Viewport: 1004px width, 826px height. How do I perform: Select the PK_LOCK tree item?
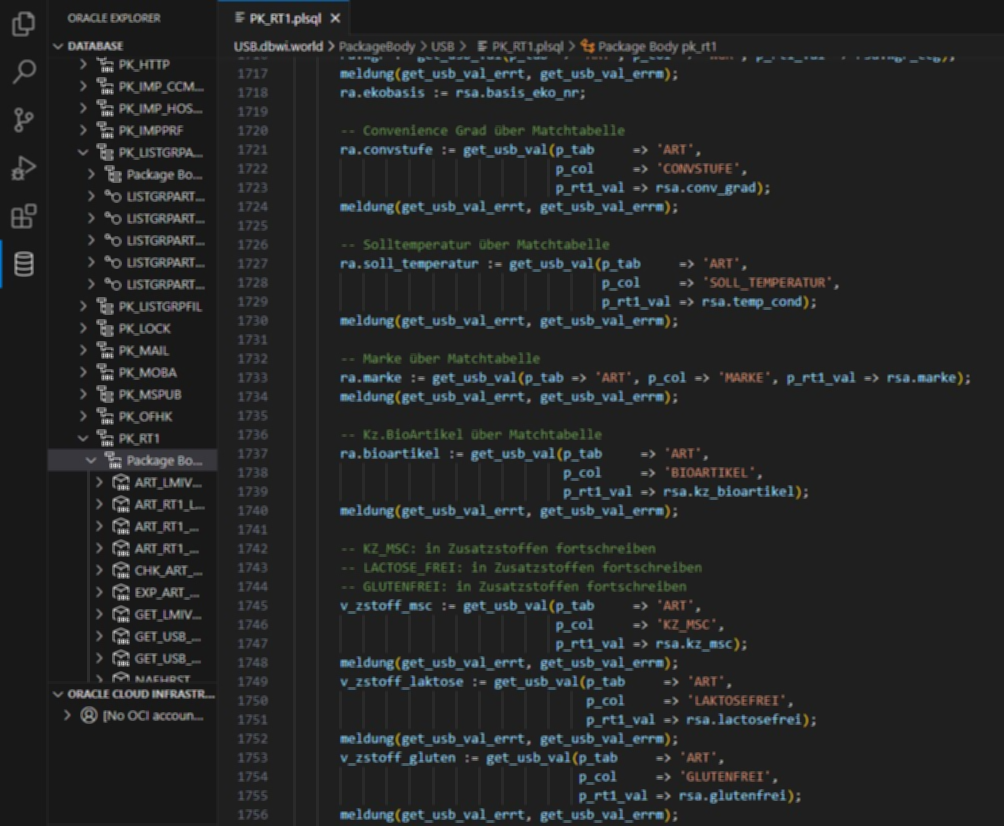click(x=144, y=328)
